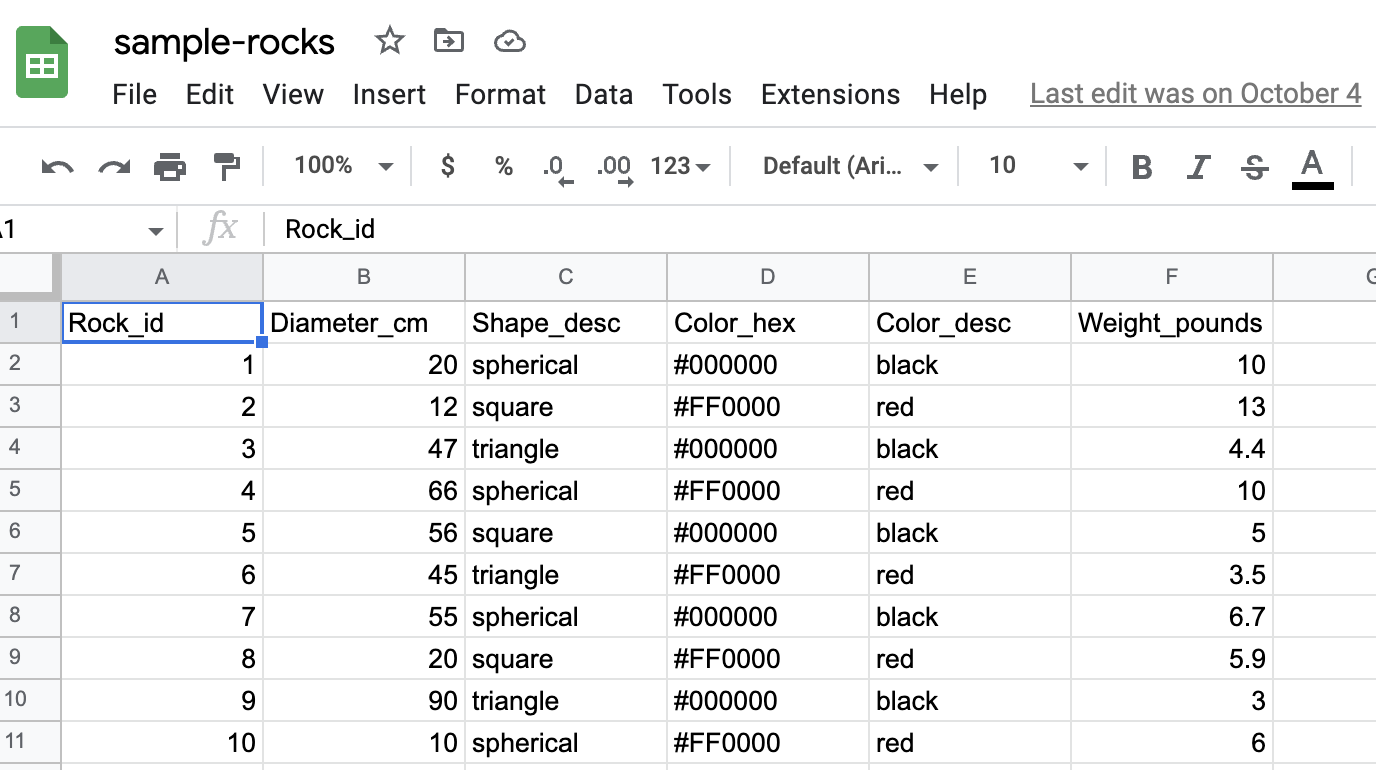Select the Rock_id cell with value 7
The width and height of the screenshot is (1376, 770).
[162, 616]
